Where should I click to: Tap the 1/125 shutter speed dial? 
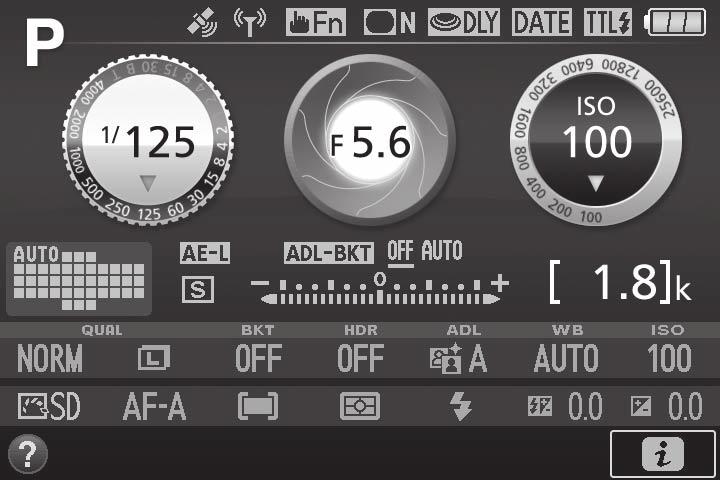(x=148, y=141)
